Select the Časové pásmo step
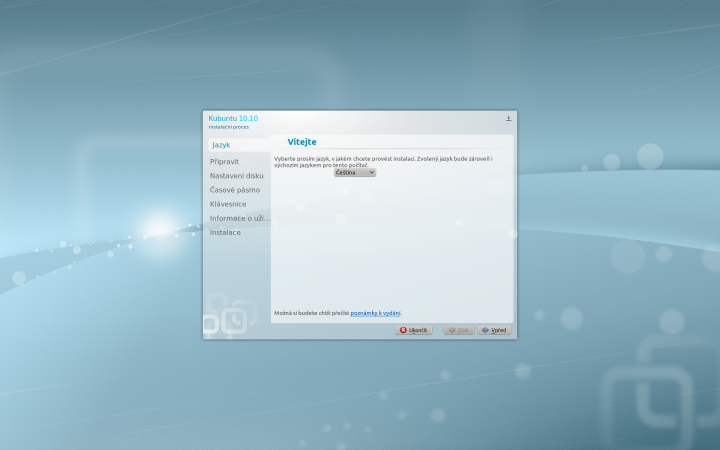The image size is (720, 450). click(x=235, y=190)
